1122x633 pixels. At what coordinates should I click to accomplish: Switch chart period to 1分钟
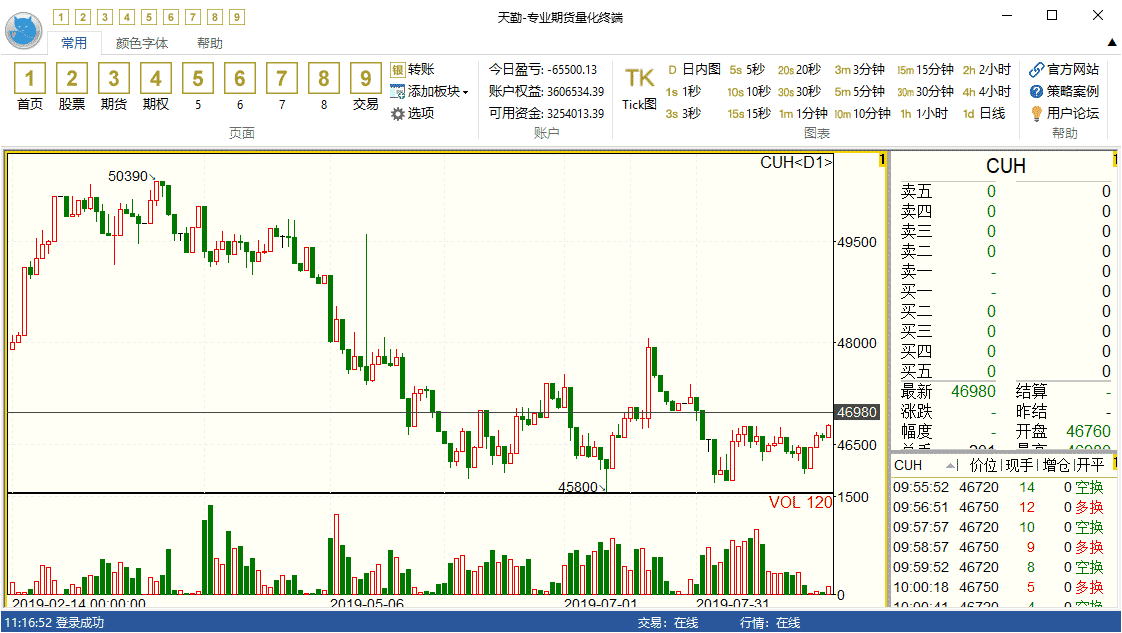click(804, 113)
